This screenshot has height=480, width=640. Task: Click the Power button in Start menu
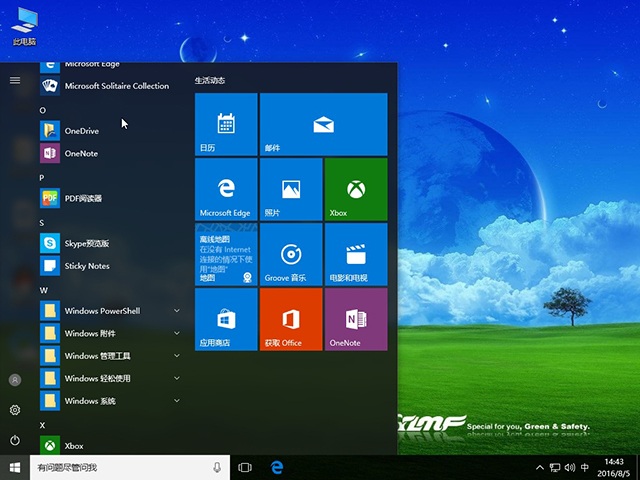(x=15, y=440)
